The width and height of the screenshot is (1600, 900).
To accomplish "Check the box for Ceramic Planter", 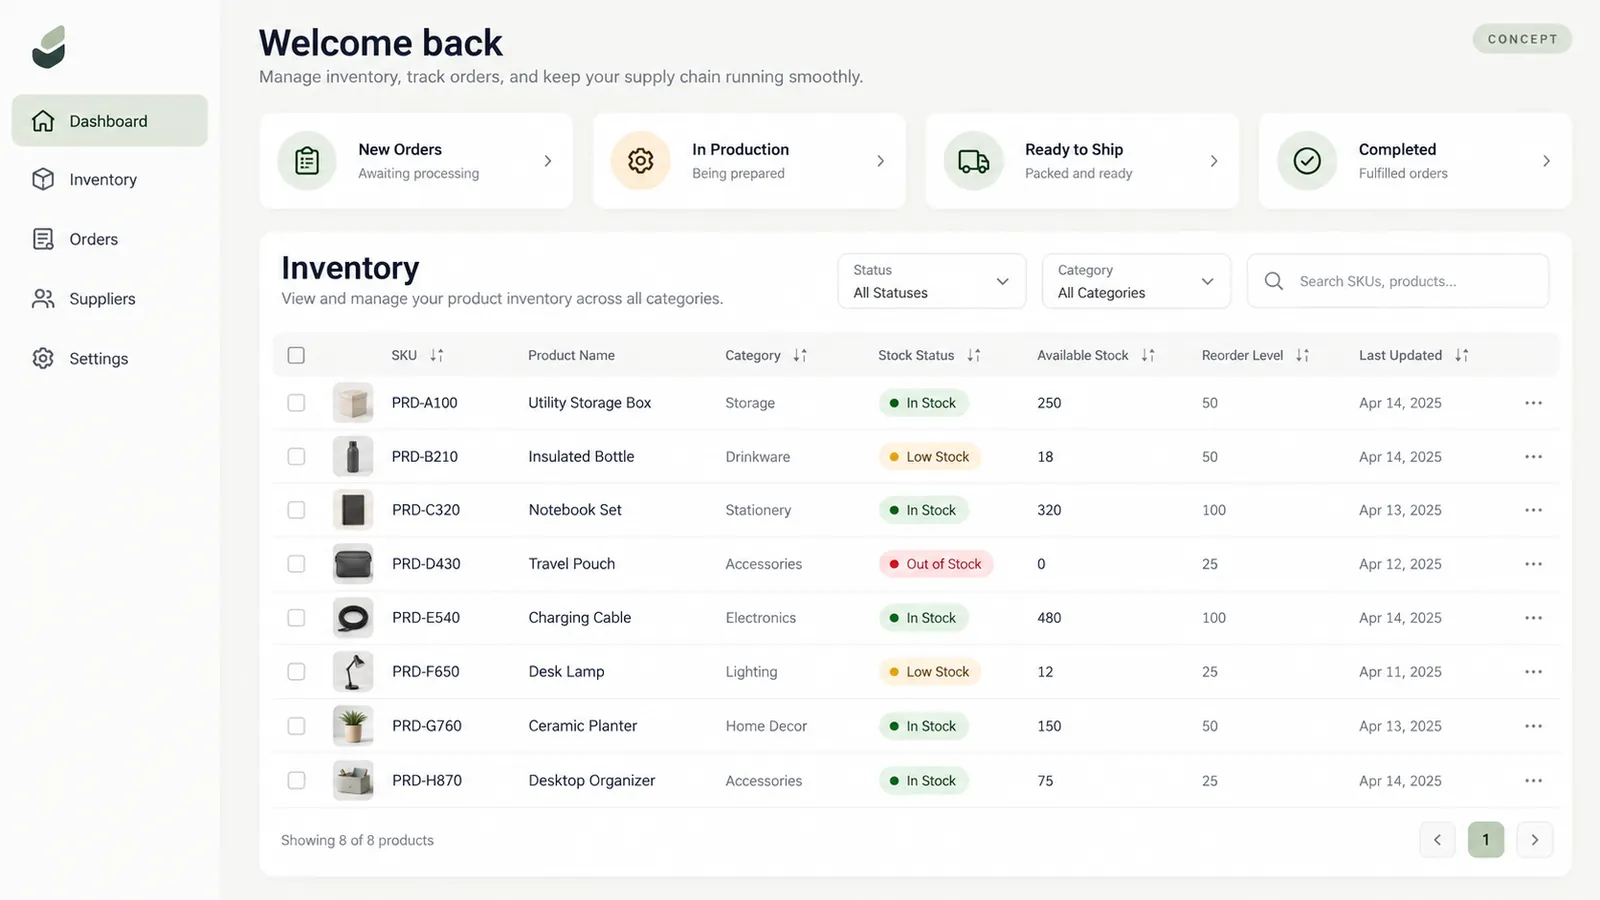I will tap(296, 726).
